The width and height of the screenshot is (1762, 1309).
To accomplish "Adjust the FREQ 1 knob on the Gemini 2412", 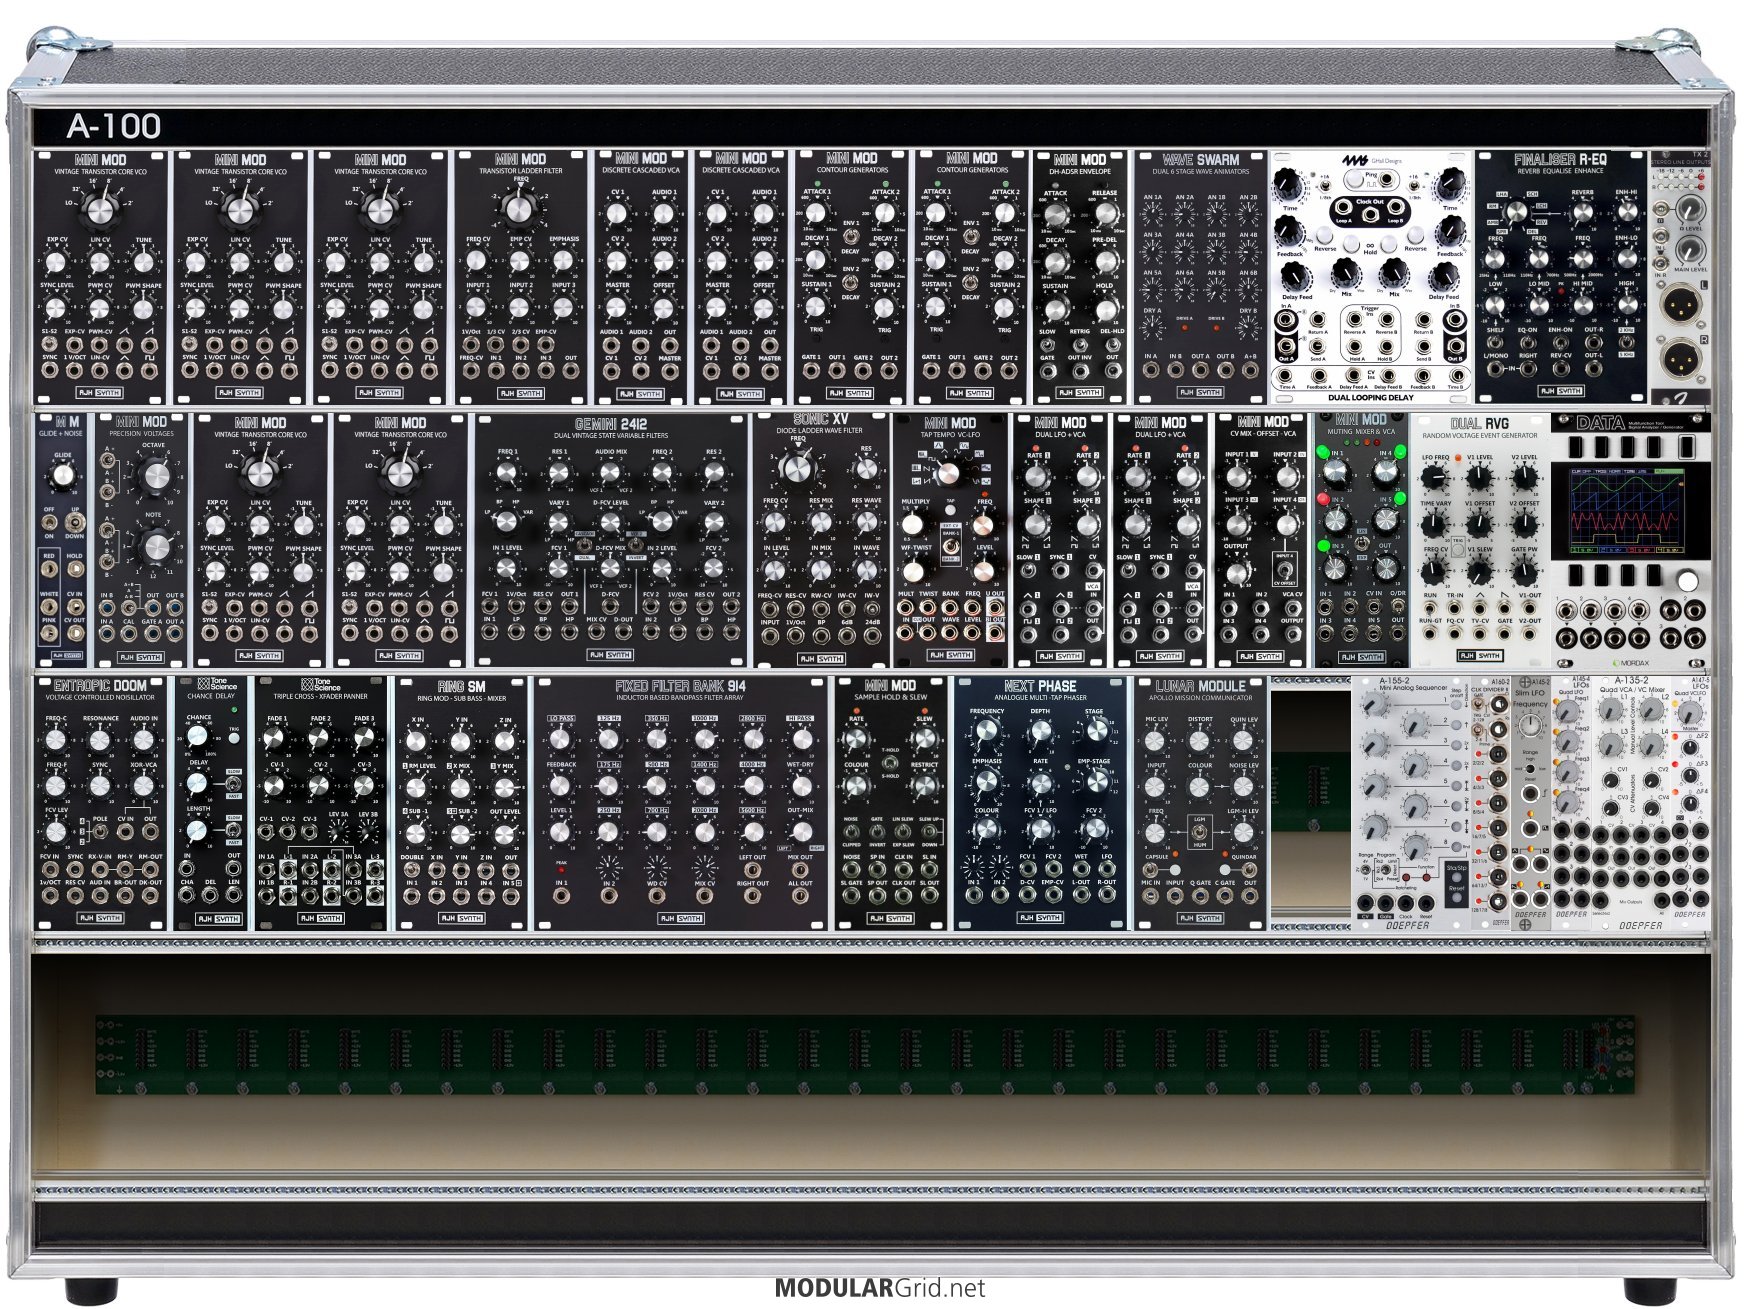I will pos(507,473).
